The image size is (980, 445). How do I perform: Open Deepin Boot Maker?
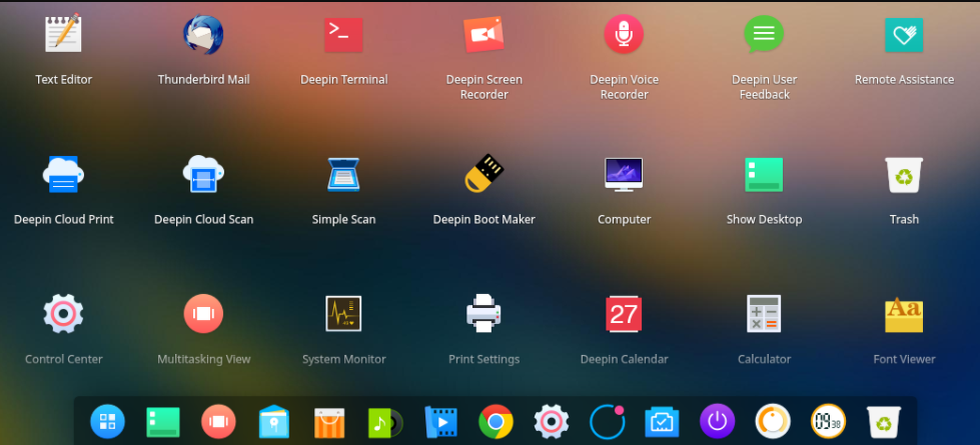click(x=484, y=174)
